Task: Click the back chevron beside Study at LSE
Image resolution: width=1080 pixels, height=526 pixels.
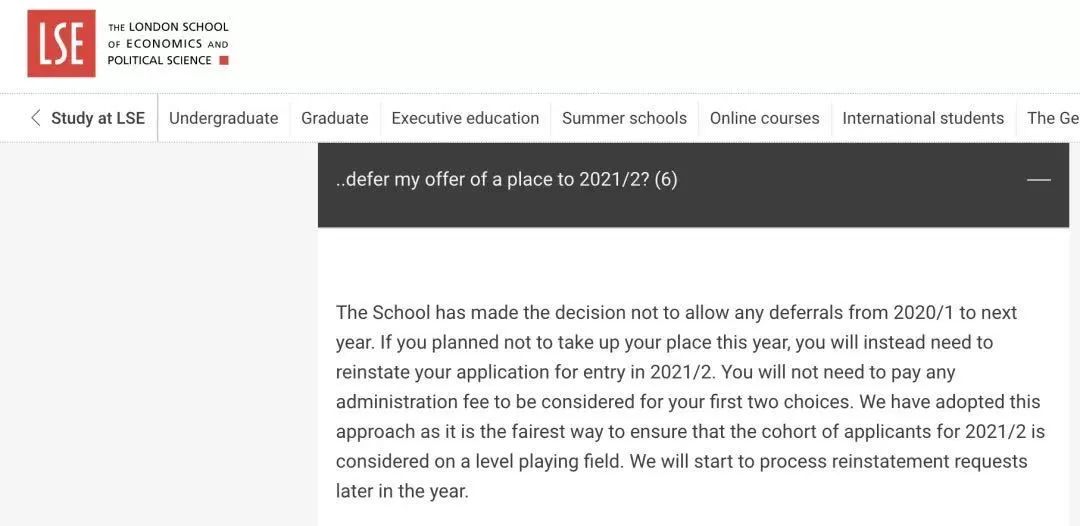Action: pos(35,118)
